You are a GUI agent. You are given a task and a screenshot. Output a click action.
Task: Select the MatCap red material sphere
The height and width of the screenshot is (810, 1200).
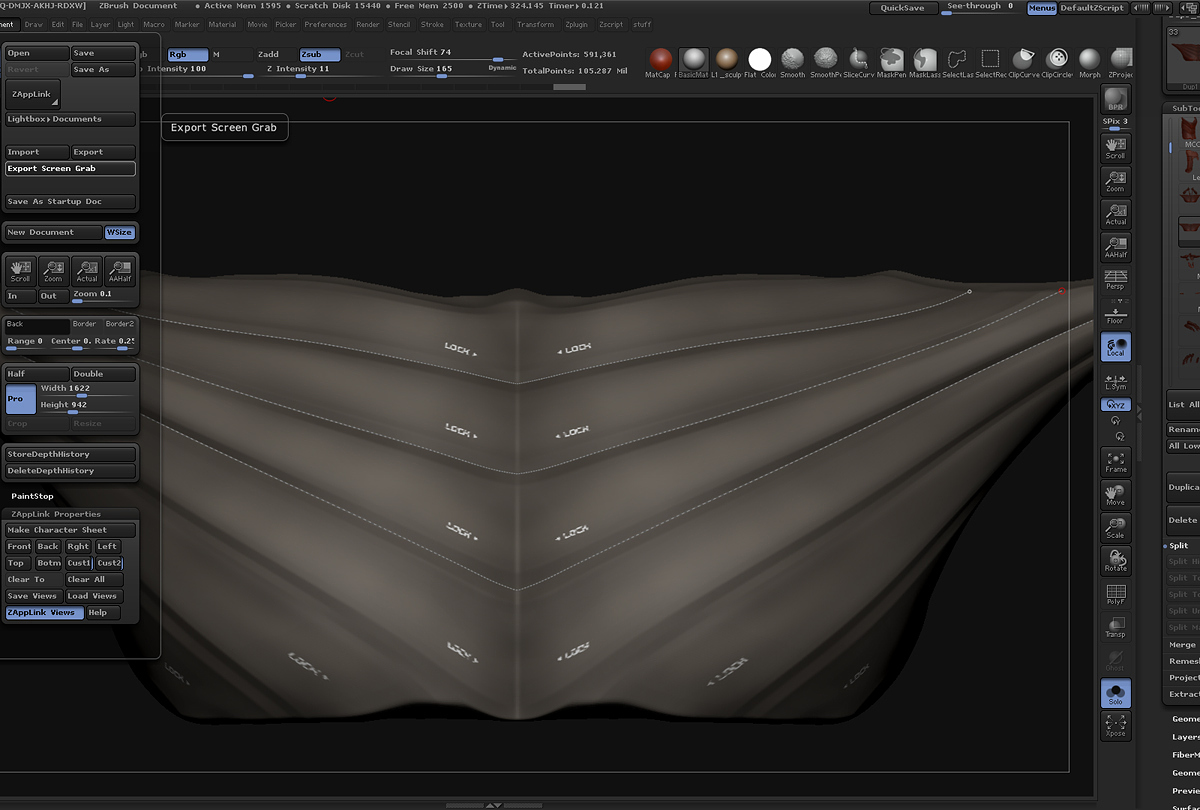[660, 60]
